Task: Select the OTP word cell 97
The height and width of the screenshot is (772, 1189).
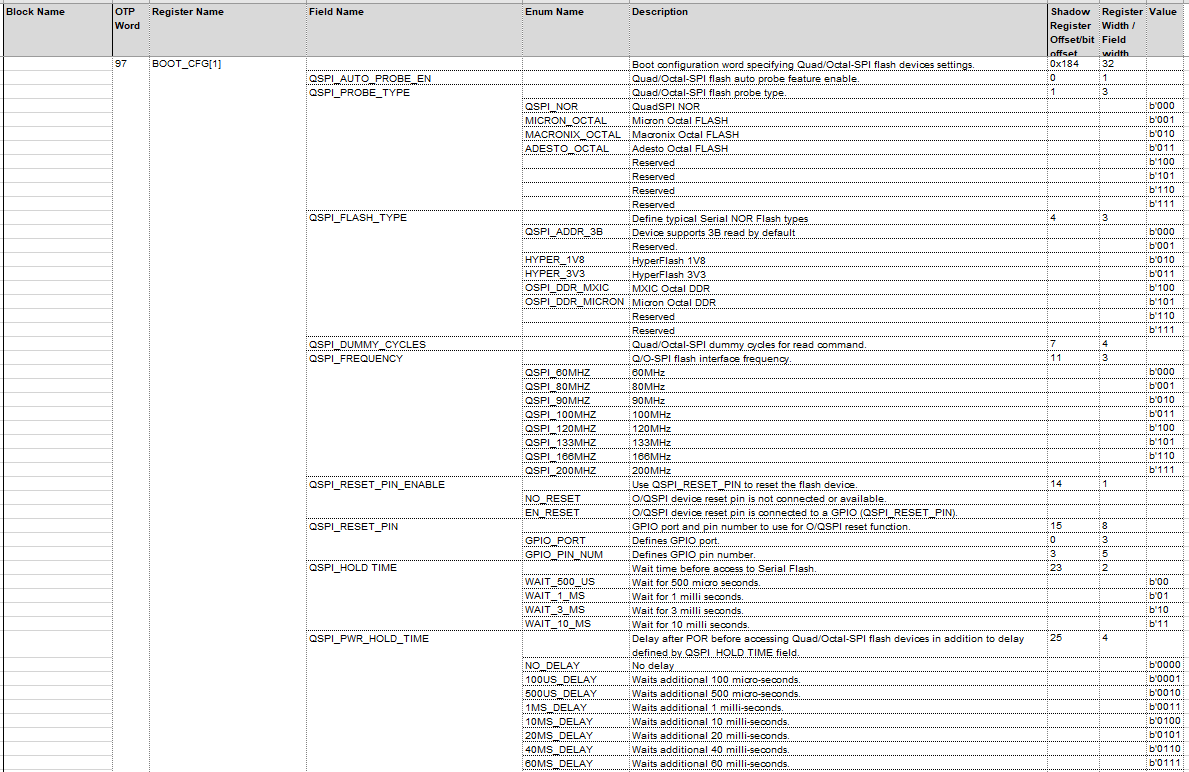Action: [x=130, y=64]
